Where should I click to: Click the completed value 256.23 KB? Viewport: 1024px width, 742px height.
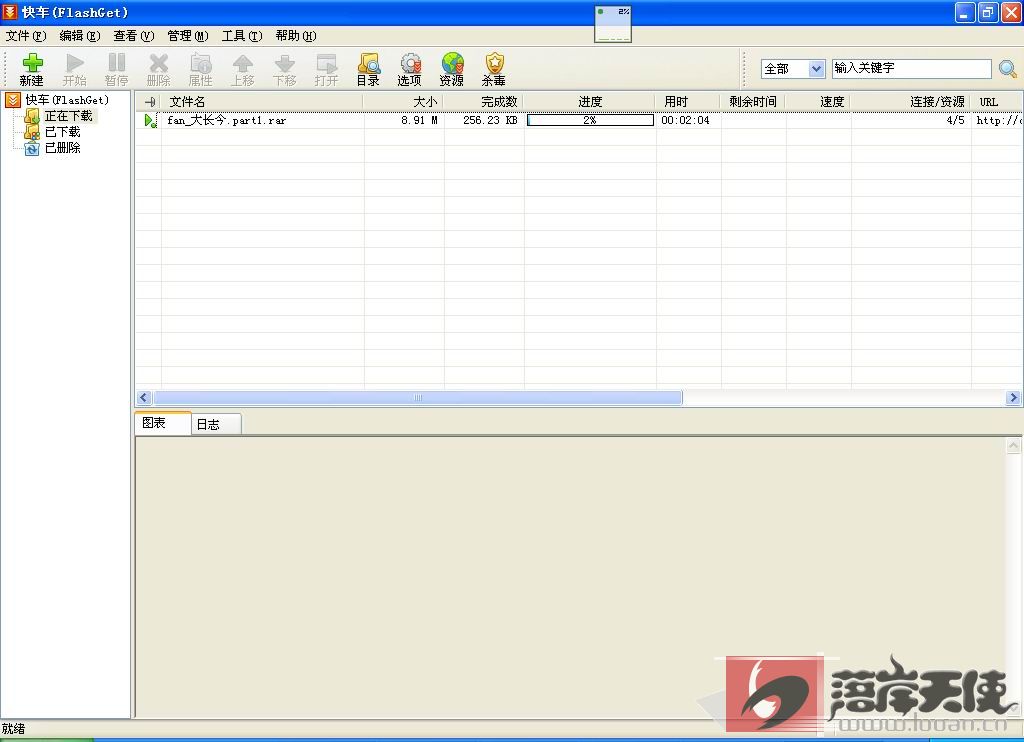coord(490,120)
